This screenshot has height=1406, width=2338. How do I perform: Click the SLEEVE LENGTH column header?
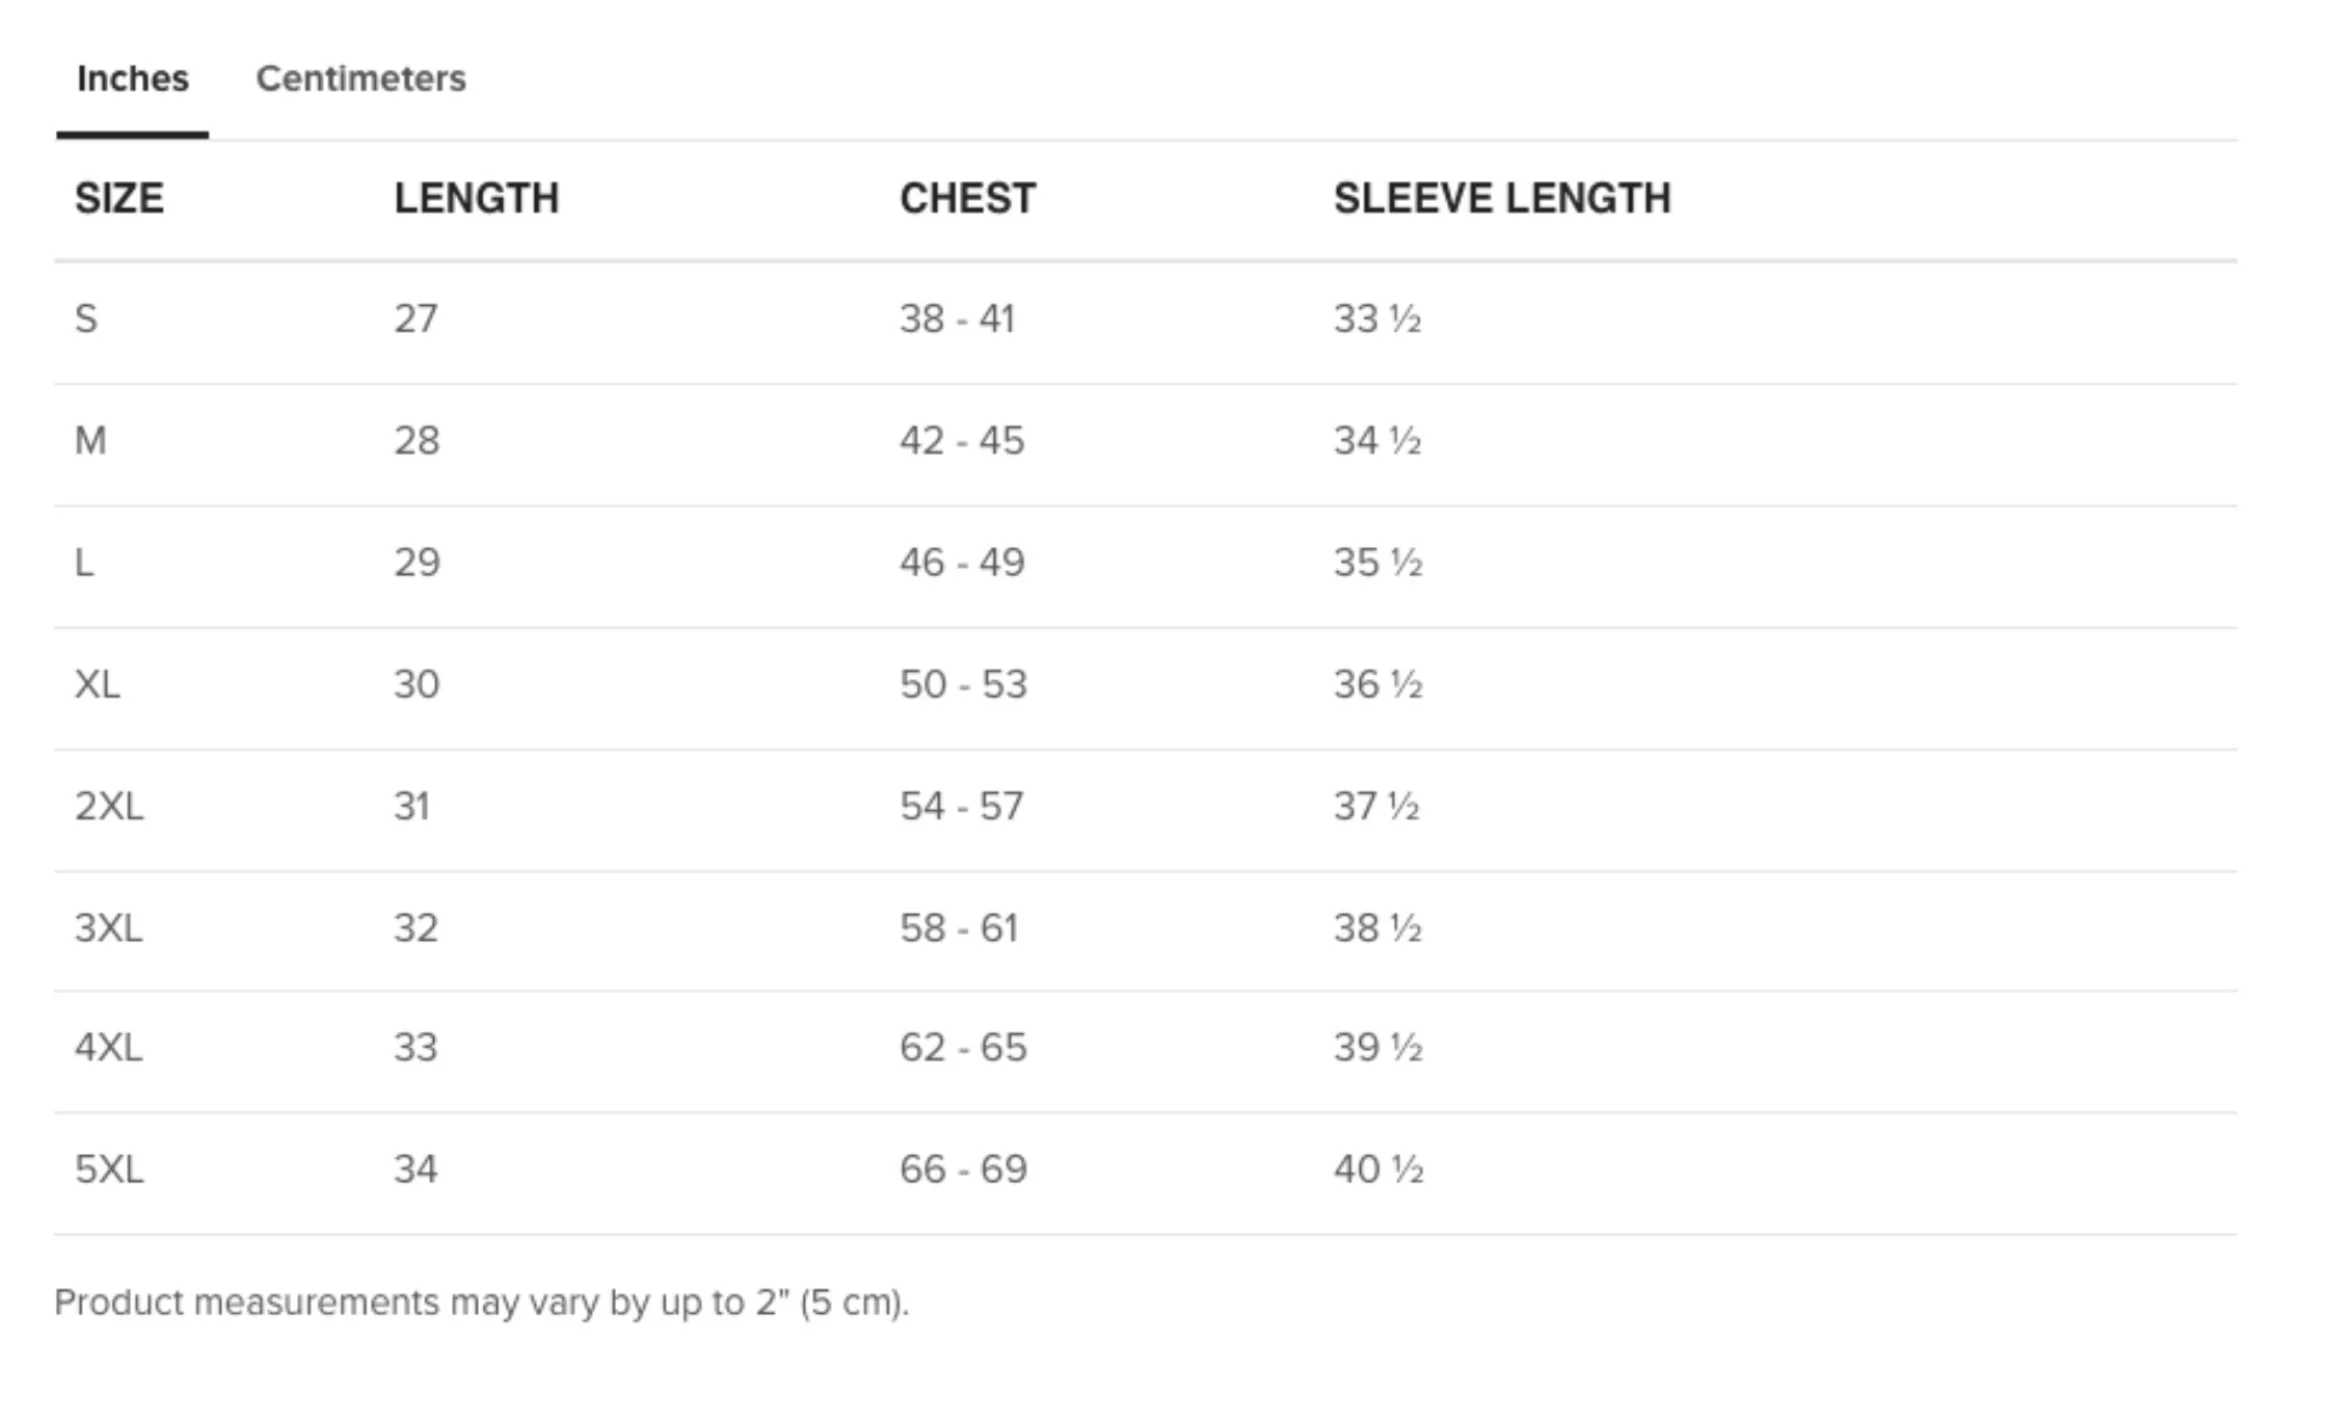coord(1502,198)
